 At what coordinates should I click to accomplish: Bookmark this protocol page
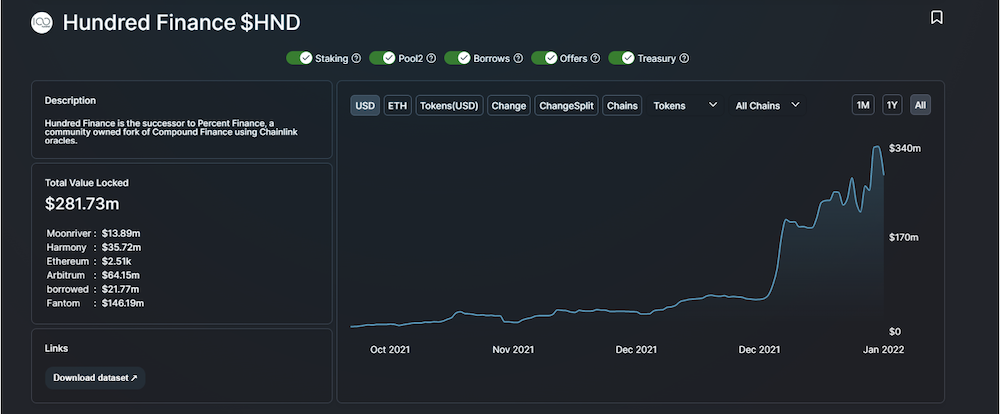936,17
